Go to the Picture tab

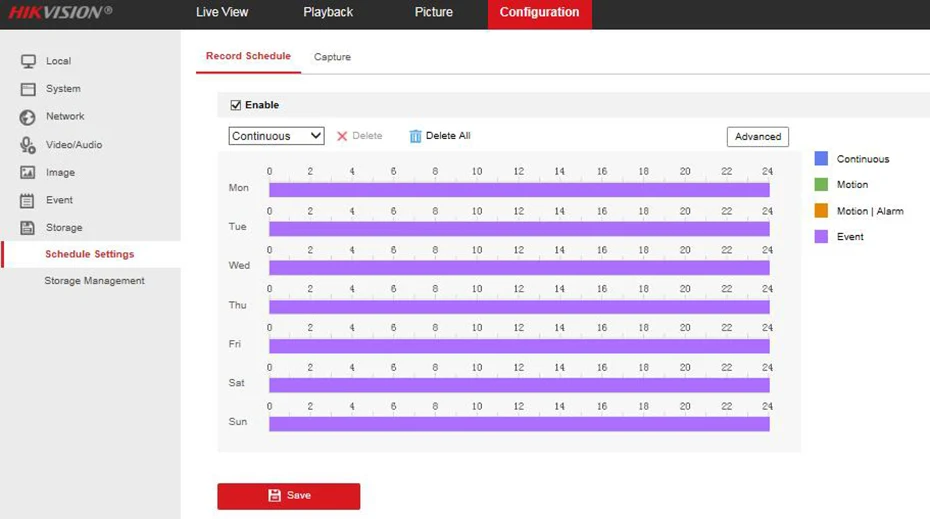pyautogui.click(x=434, y=12)
